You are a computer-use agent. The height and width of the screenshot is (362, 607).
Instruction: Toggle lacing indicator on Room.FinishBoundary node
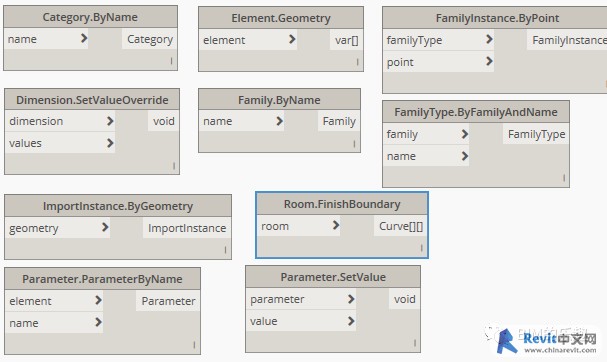tap(422, 248)
